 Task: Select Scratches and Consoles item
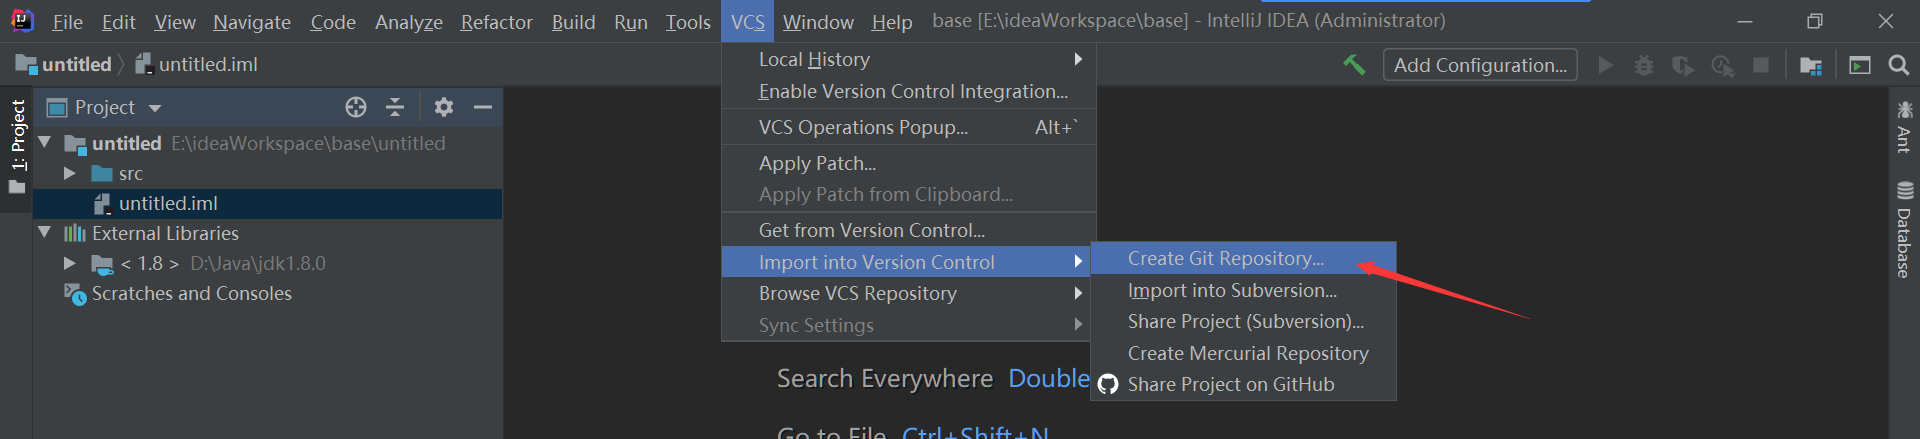[191, 293]
